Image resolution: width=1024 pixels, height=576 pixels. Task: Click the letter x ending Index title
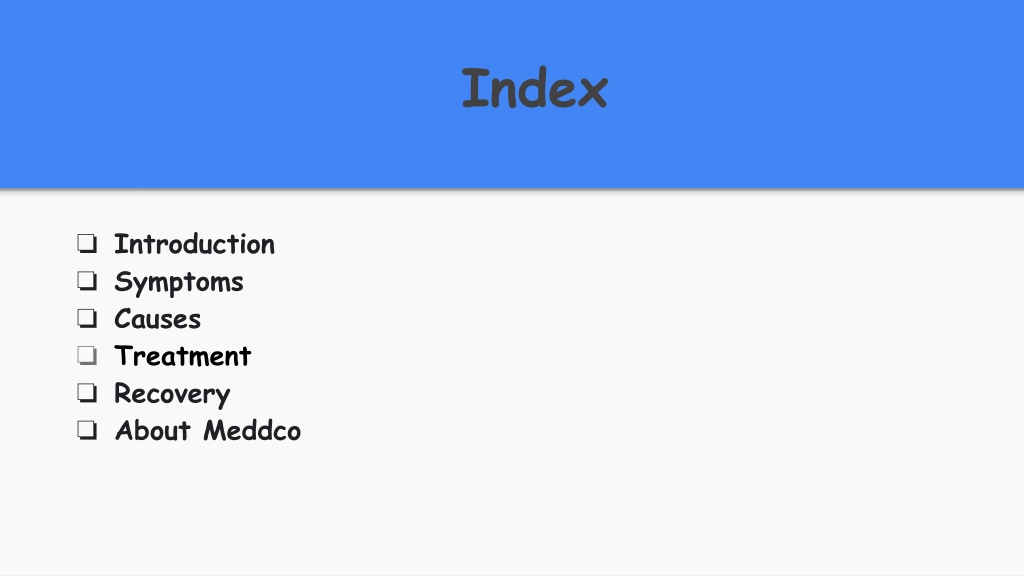click(x=593, y=92)
